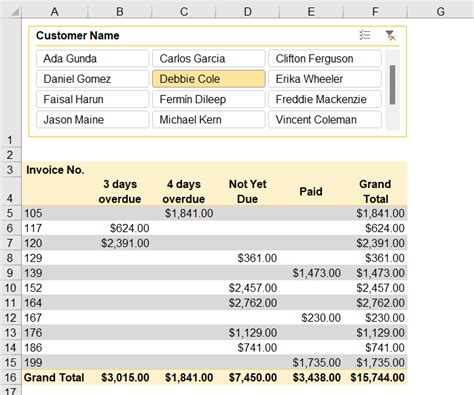The image size is (474, 395).
Task: Select invoice 139 cell
Action: coord(55,273)
